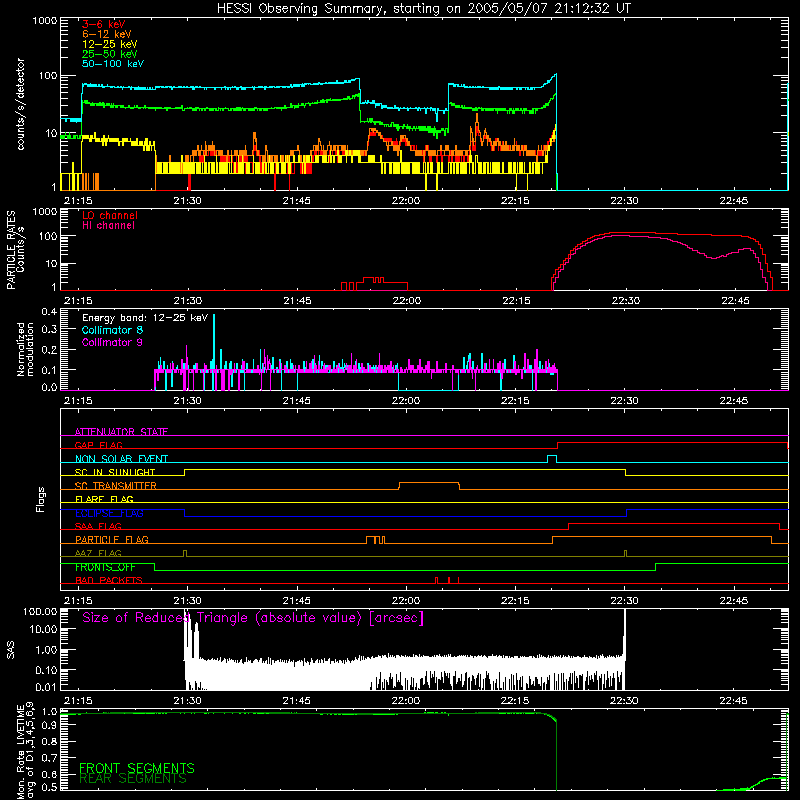This screenshot has height=800, width=800.
Task: Click the 1000 tick on counts/s/detector axis
Action: (x=45, y=21)
